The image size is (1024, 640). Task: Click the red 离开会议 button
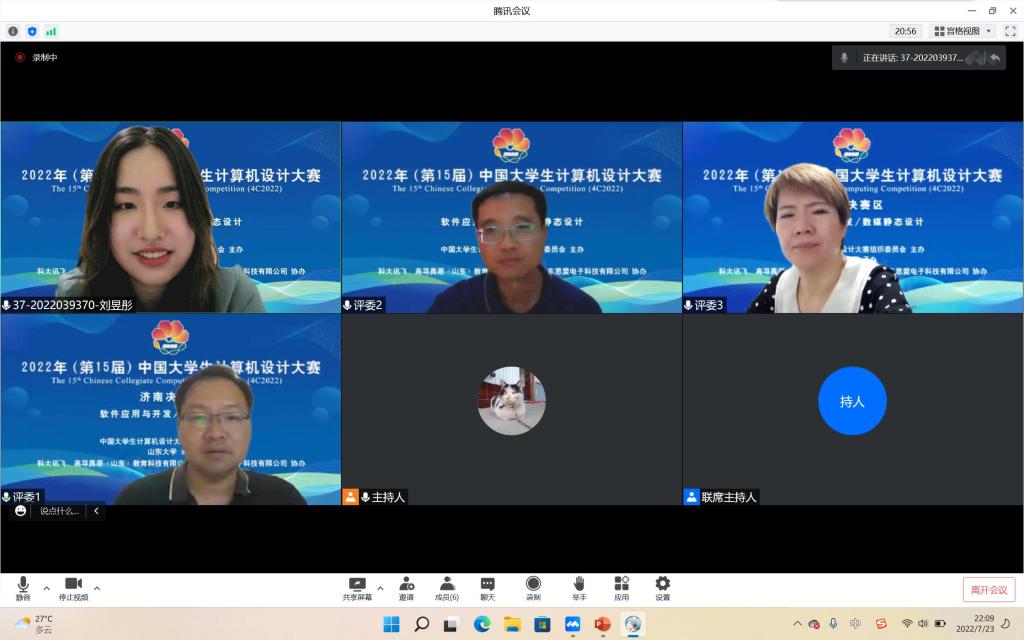click(988, 590)
